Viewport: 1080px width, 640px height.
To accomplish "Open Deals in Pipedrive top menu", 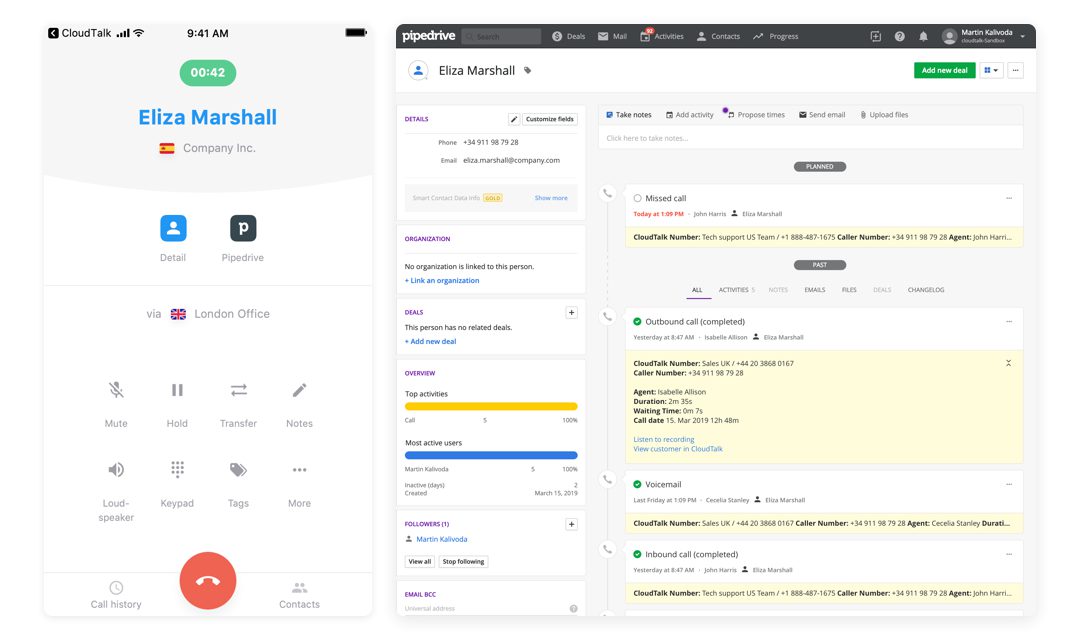I will coord(569,37).
